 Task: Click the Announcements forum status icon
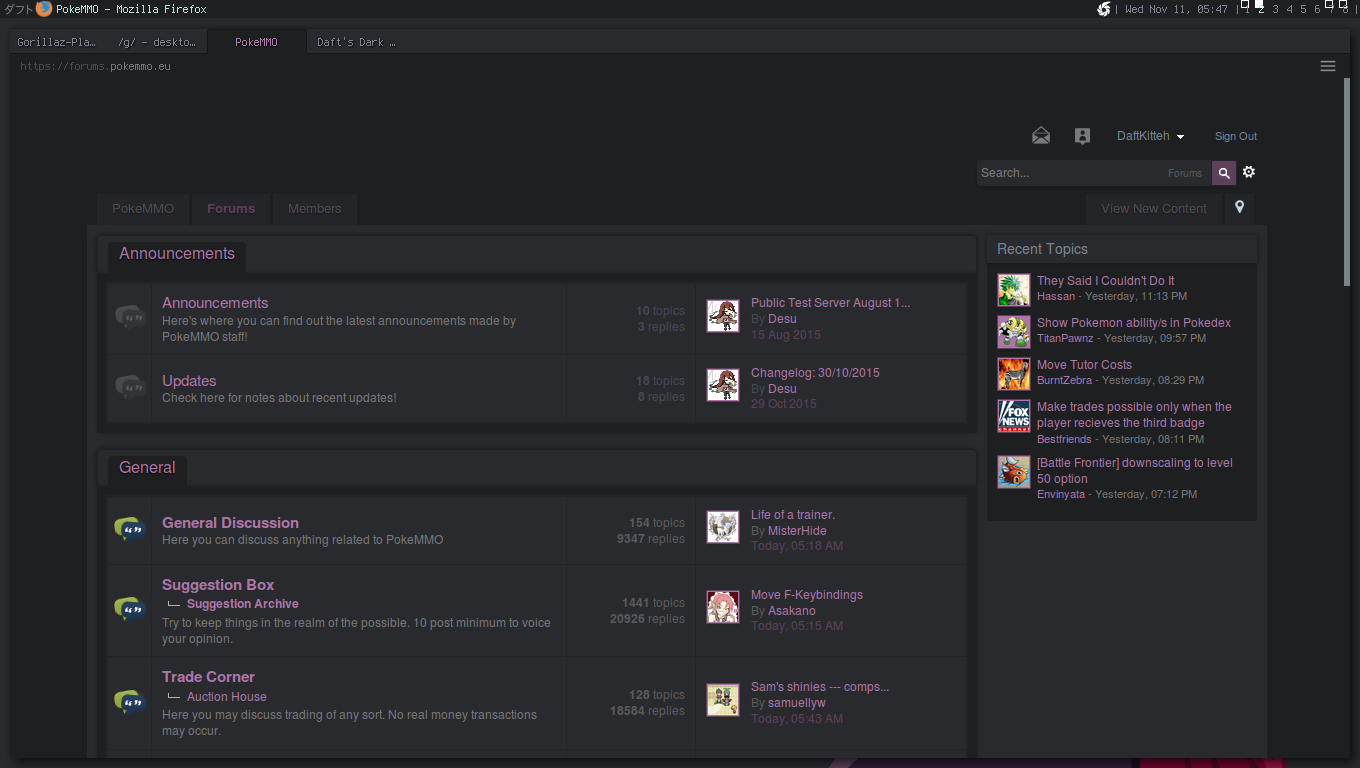[129, 318]
